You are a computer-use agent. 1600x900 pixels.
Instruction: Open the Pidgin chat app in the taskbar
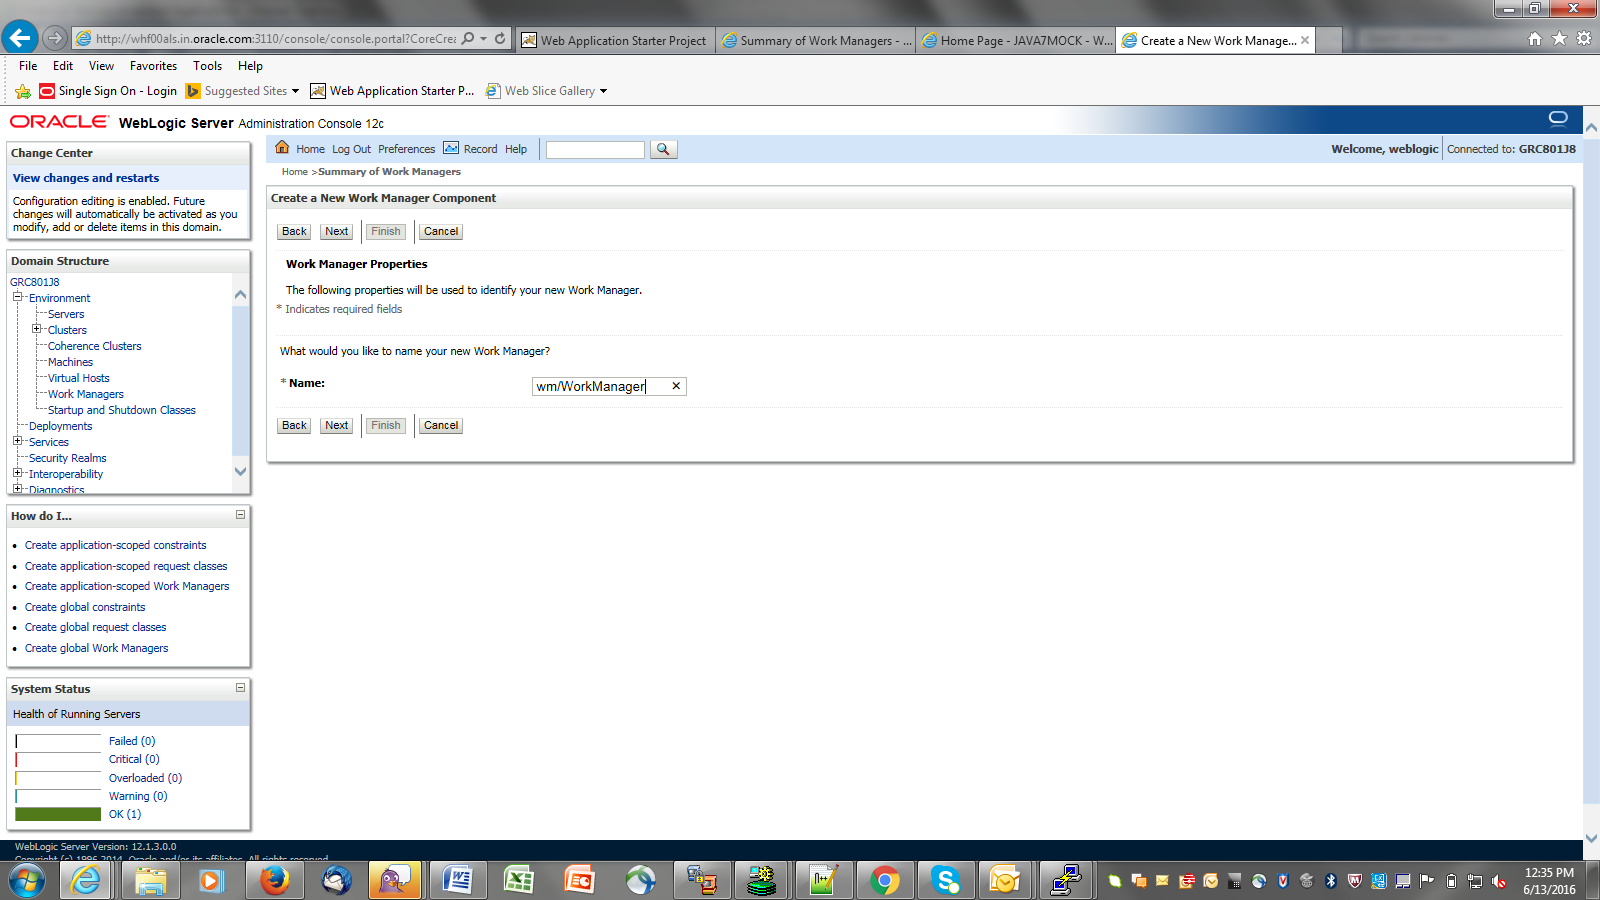tap(395, 880)
